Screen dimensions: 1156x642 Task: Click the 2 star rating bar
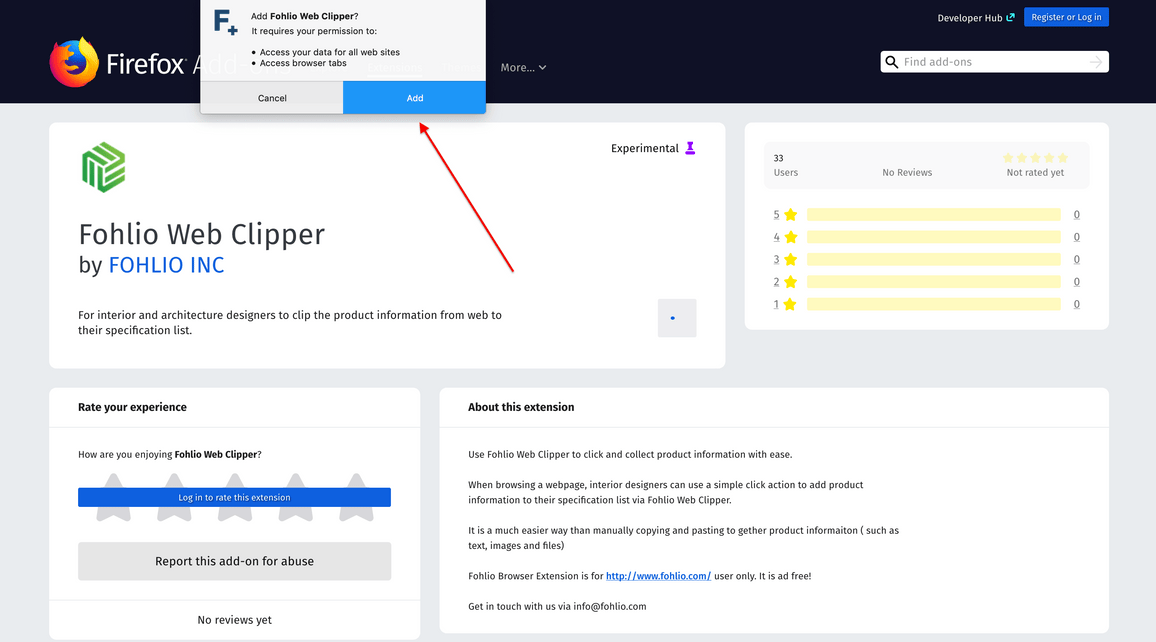point(933,282)
